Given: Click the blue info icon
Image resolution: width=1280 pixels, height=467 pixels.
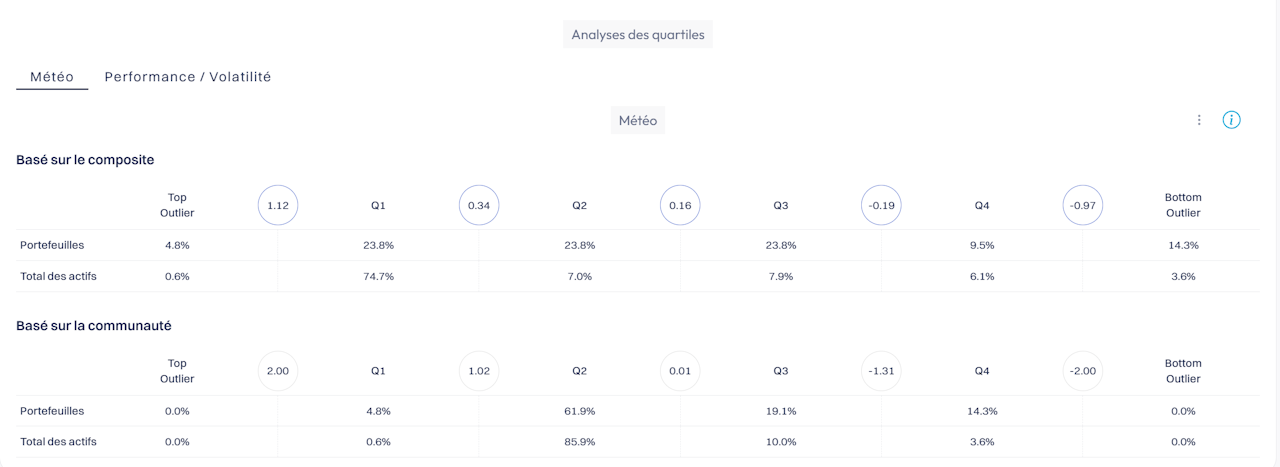Looking at the screenshot, I should click(1232, 120).
